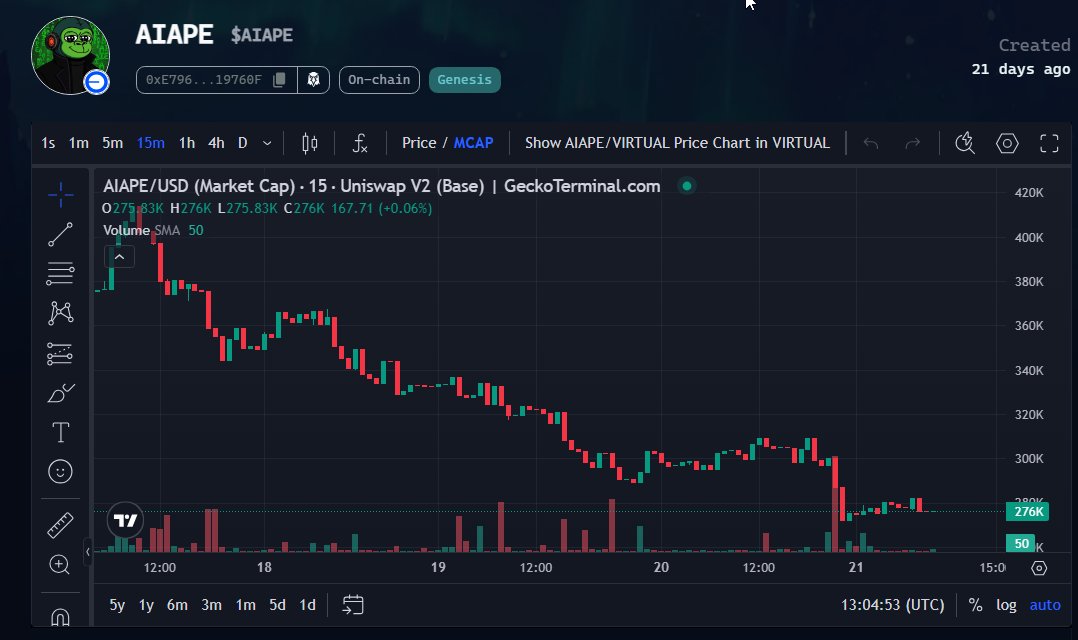This screenshot has height=640, width=1078.
Task: Select the 1h timeframe
Action: click(x=186, y=143)
